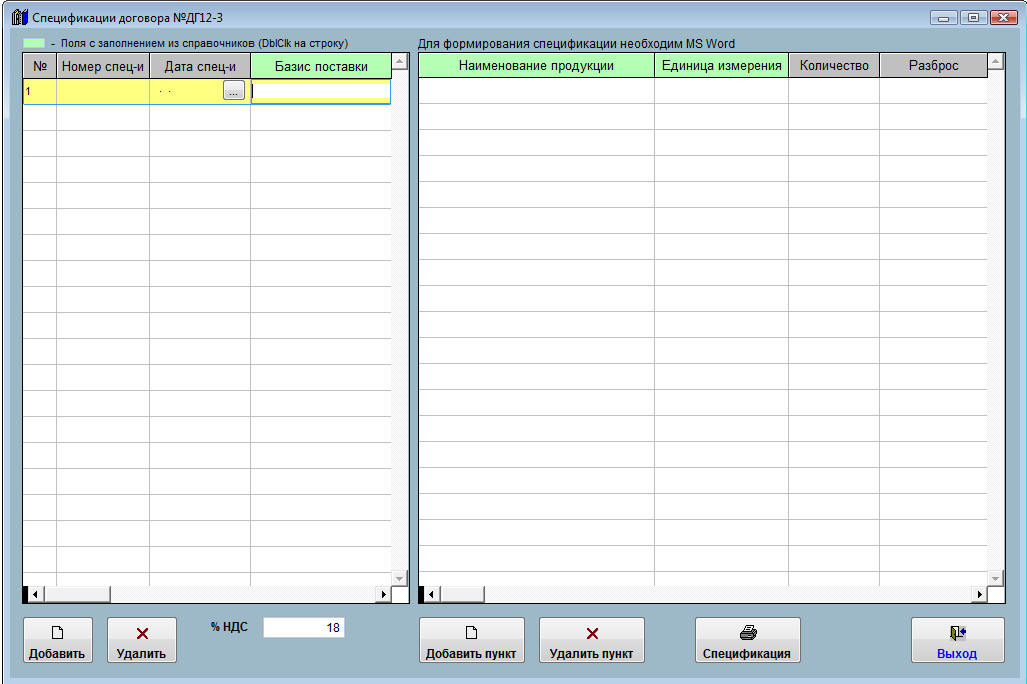
Task: Click the Номер спец-и column header
Action: [x=103, y=66]
